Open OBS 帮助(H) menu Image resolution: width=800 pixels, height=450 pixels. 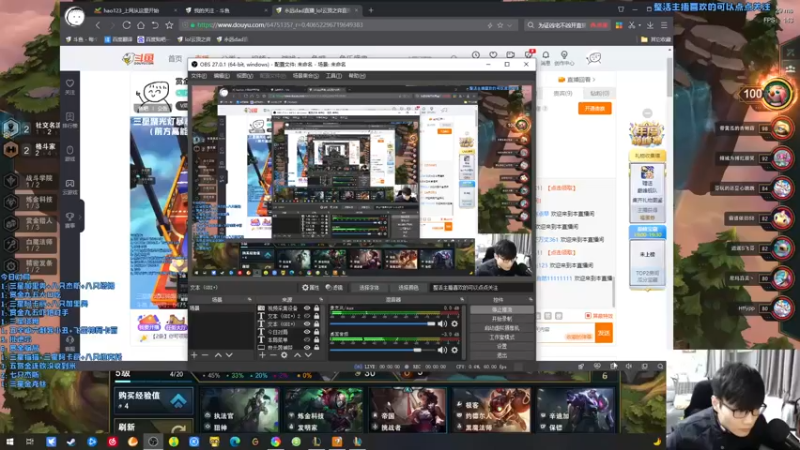coord(357,76)
